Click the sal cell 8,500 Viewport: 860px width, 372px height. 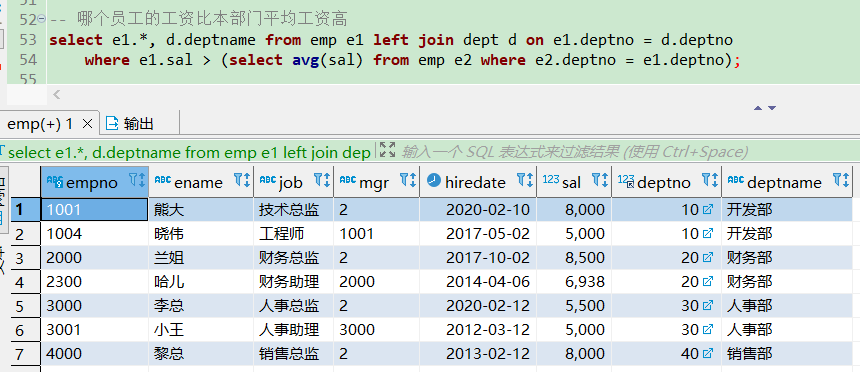click(574, 258)
